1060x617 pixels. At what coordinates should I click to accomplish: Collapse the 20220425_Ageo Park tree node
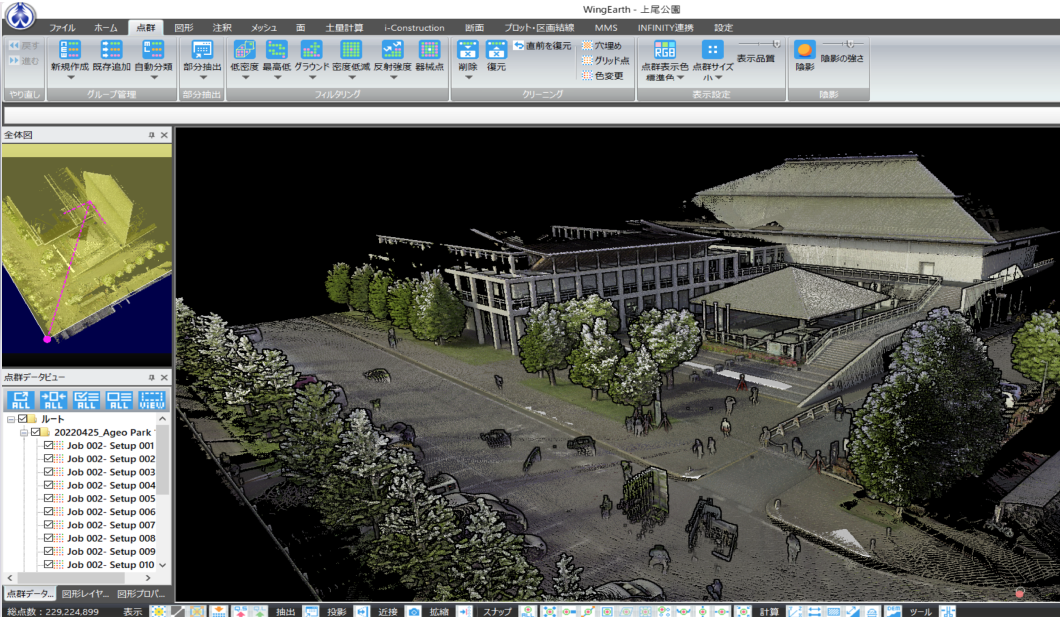click(x=22, y=432)
